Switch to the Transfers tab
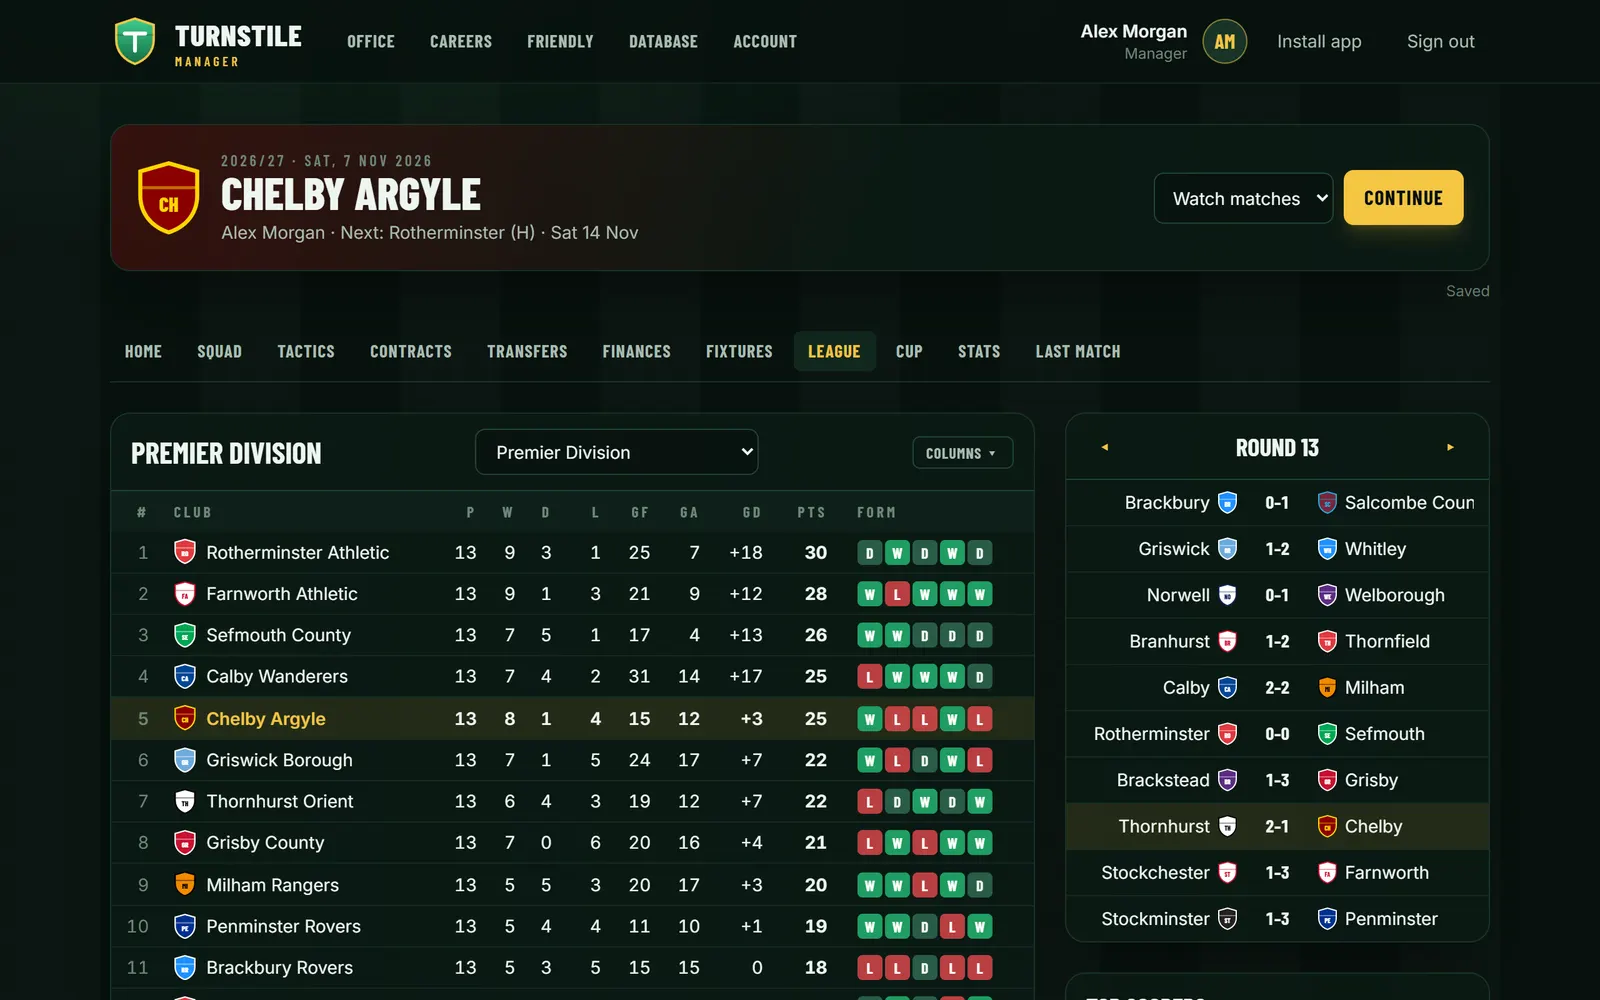Viewport: 1600px width, 1000px height. [x=527, y=351]
